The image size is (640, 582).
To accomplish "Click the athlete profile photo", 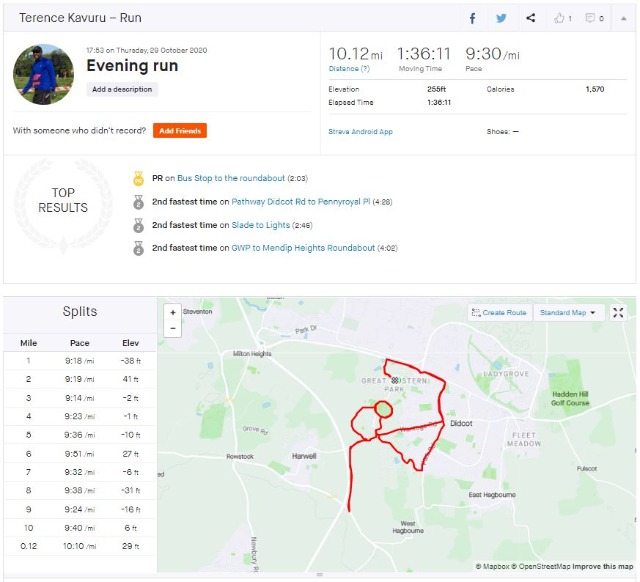I will [43, 73].
